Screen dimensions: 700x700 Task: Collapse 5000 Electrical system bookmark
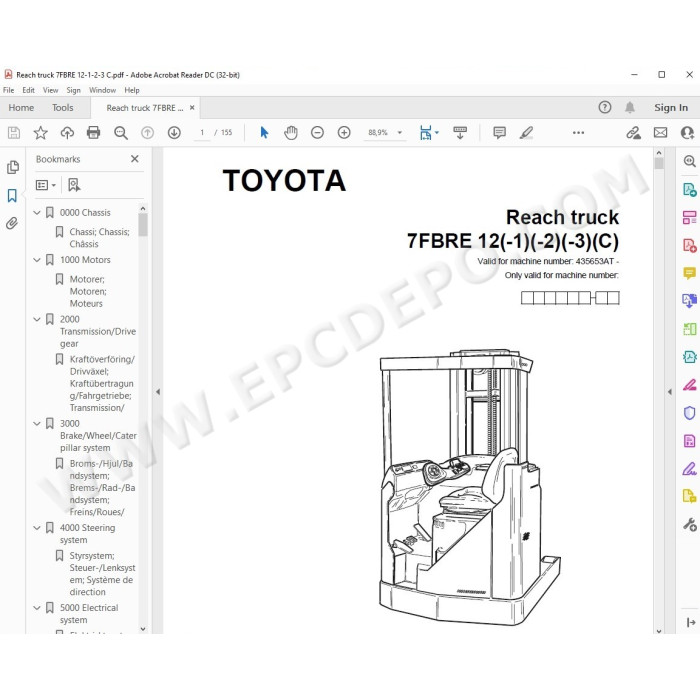tap(37, 608)
